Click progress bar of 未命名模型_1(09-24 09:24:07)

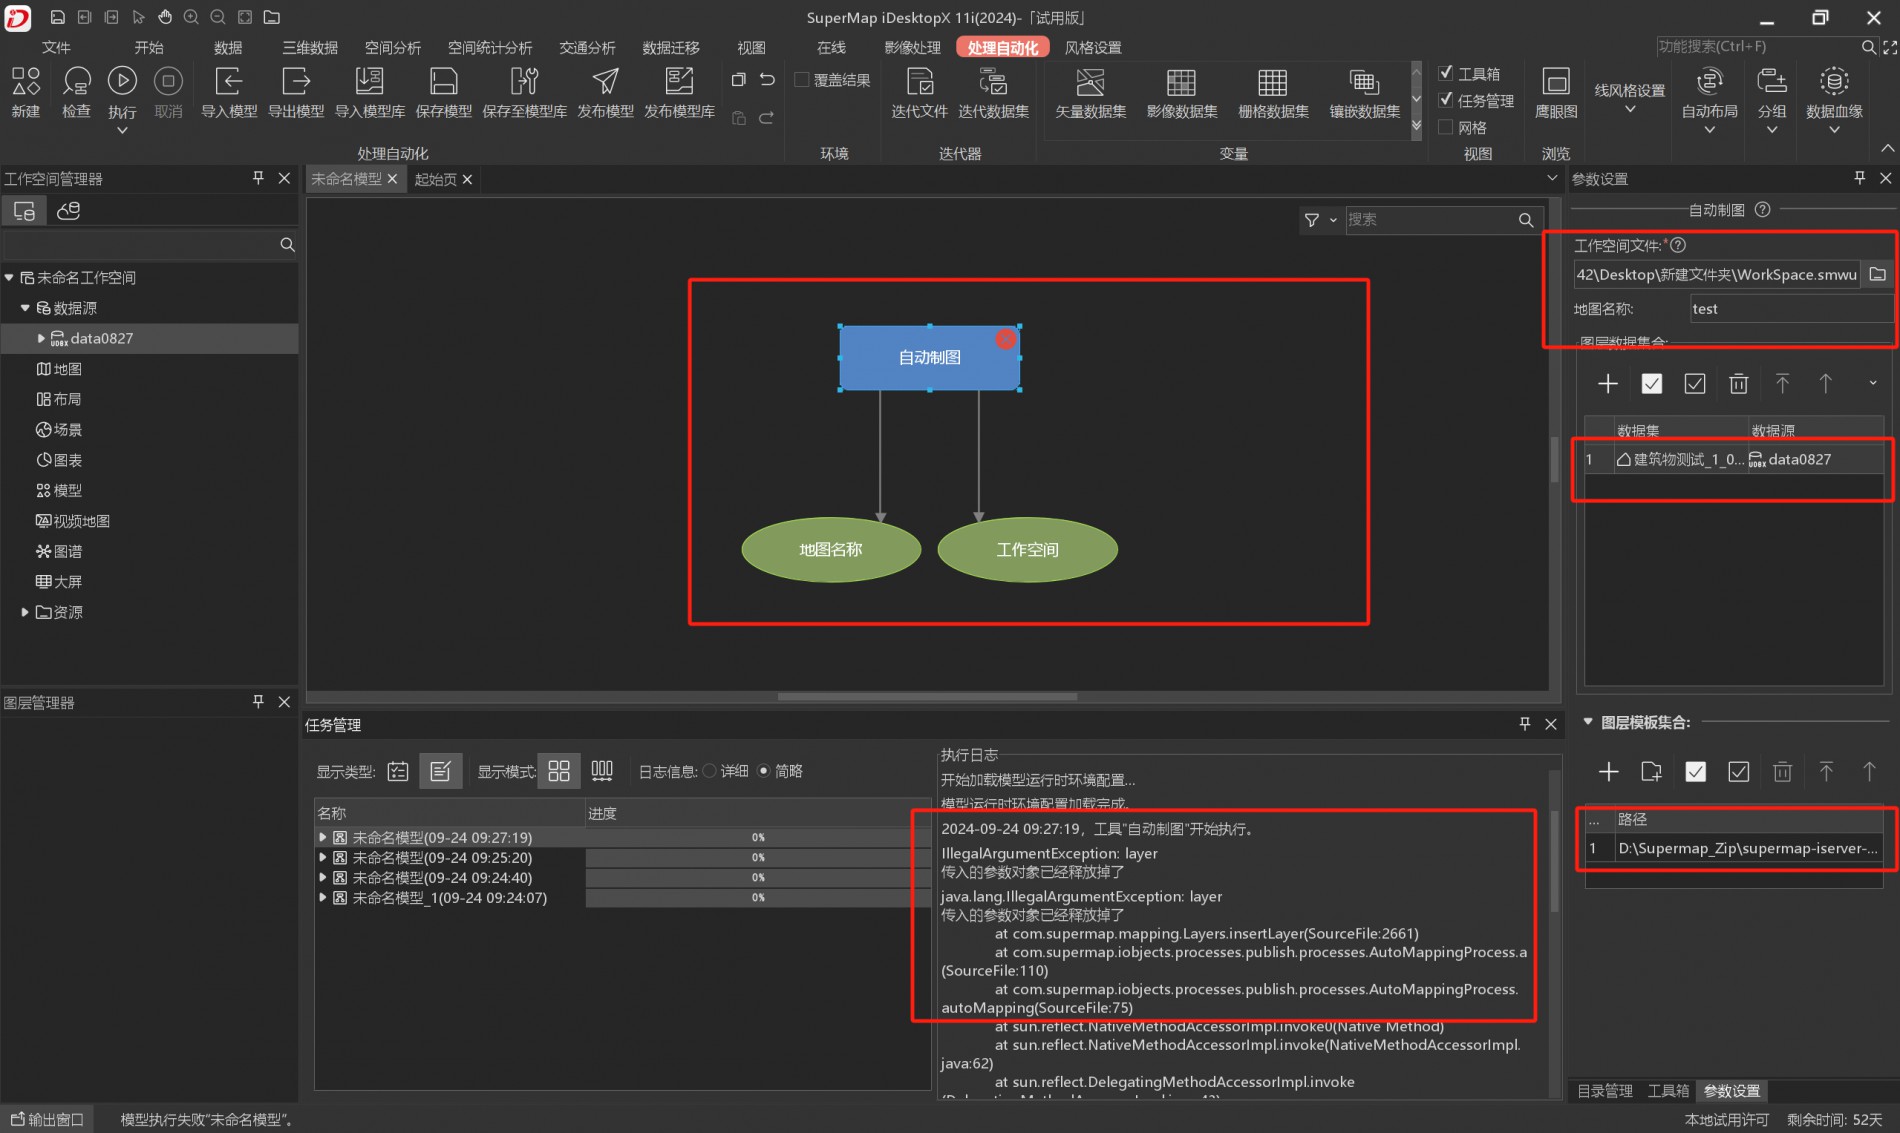[758, 898]
